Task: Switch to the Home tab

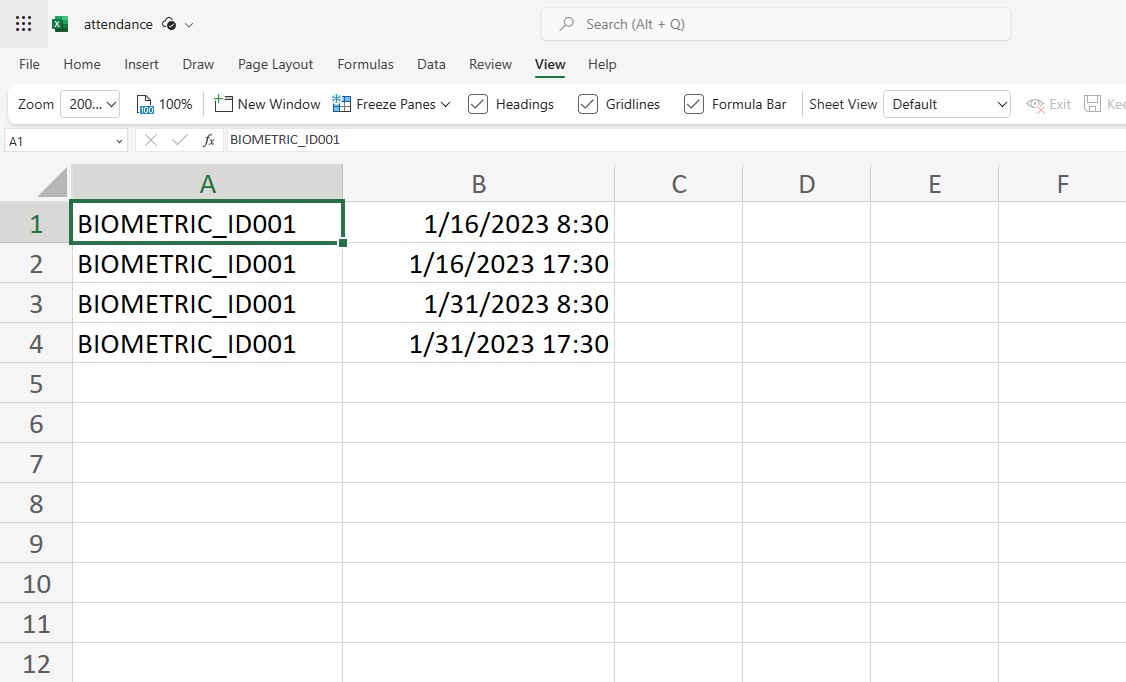Action: click(x=82, y=64)
